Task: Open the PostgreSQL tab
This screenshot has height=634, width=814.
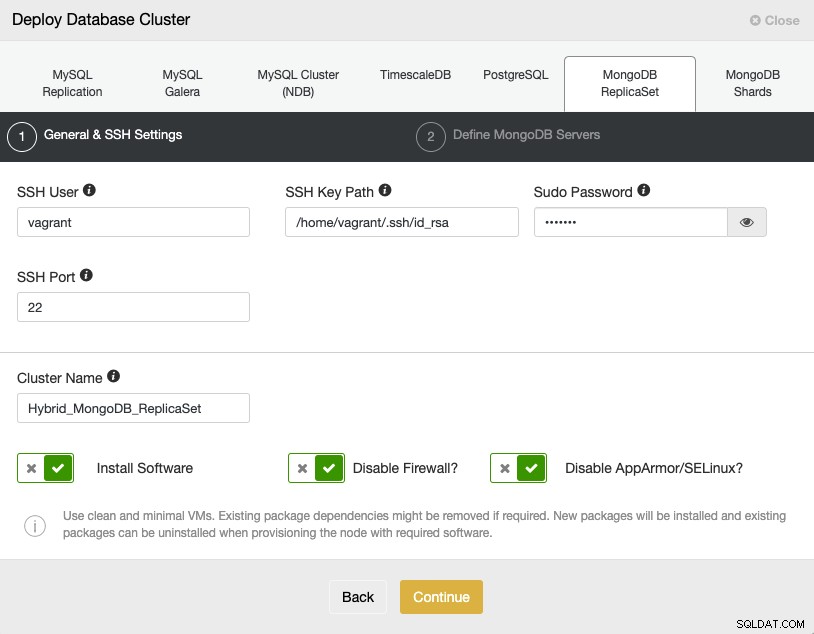Action: (x=515, y=75)
